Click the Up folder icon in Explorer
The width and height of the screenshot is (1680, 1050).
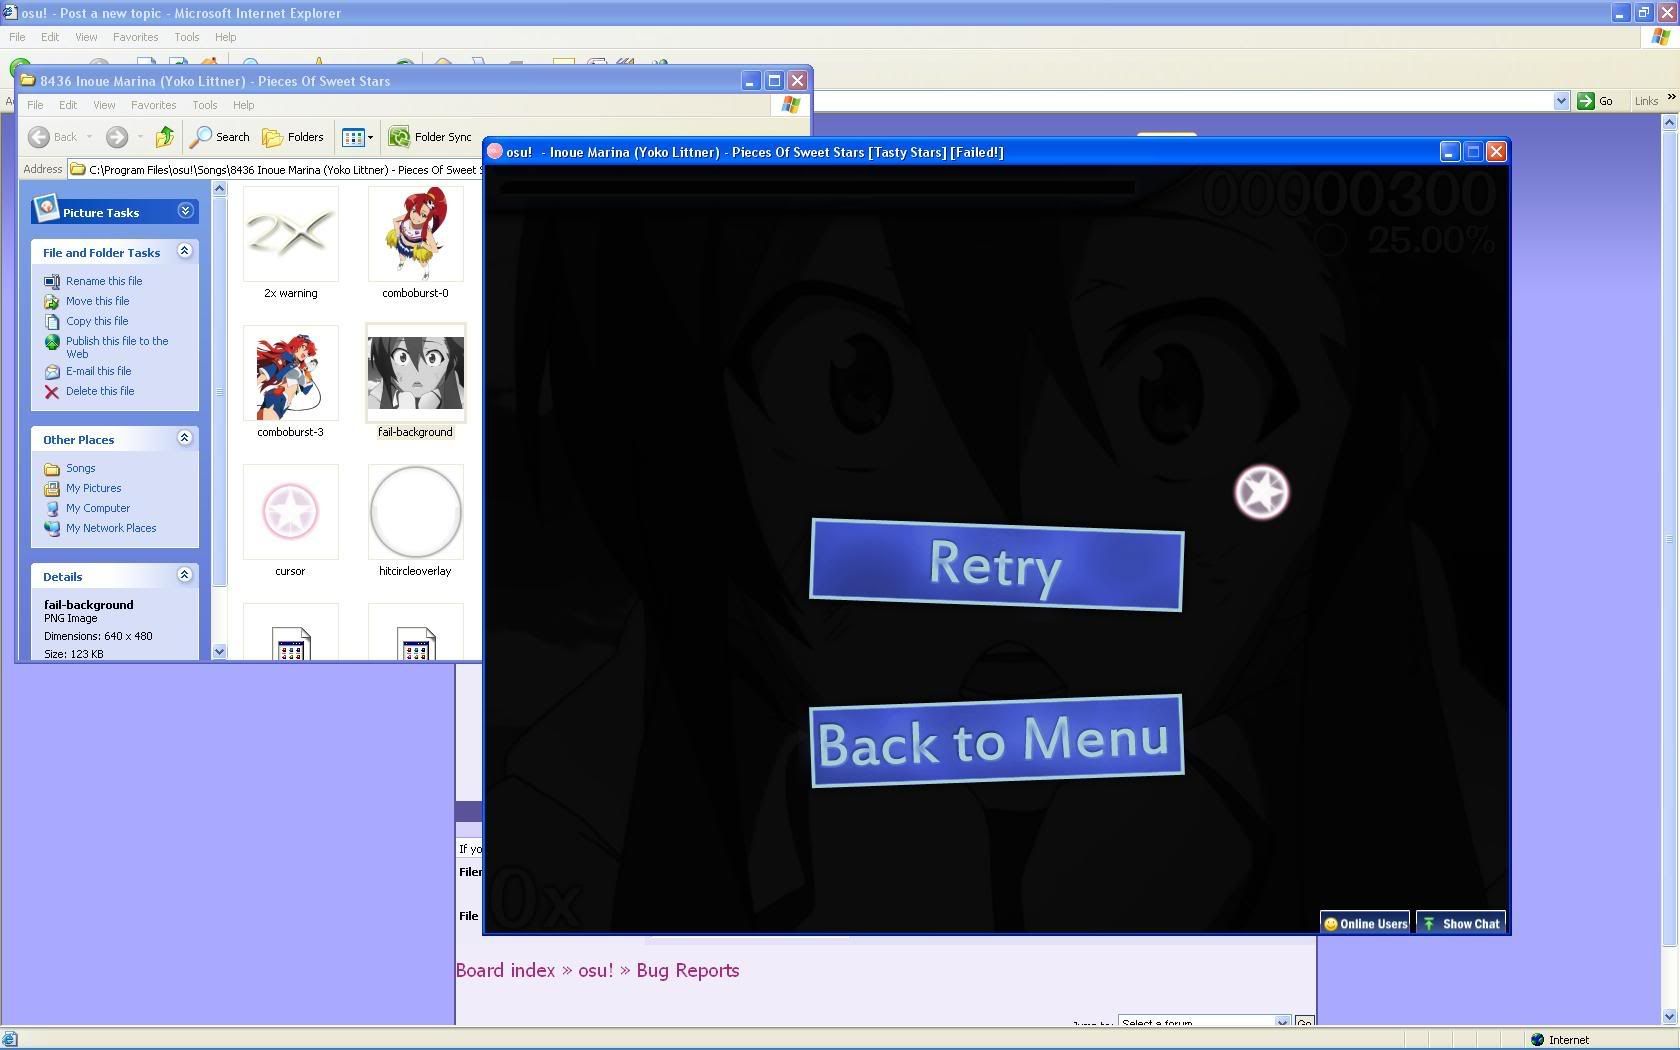pos(165,137)
